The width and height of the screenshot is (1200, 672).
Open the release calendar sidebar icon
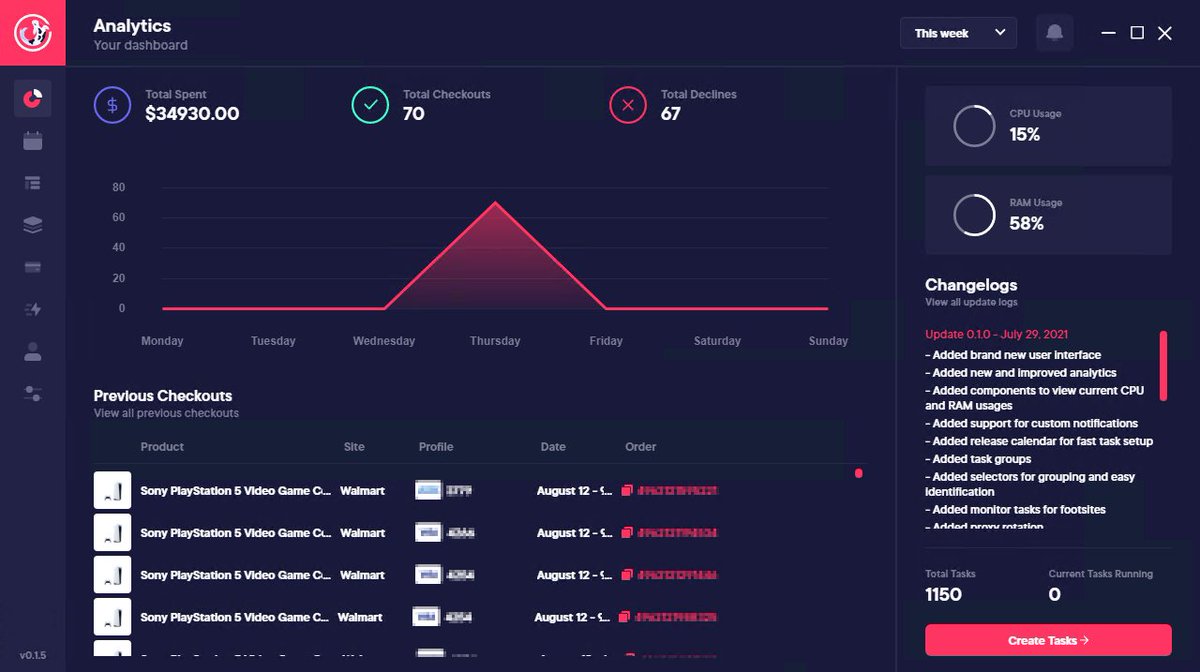click(33, 141)
